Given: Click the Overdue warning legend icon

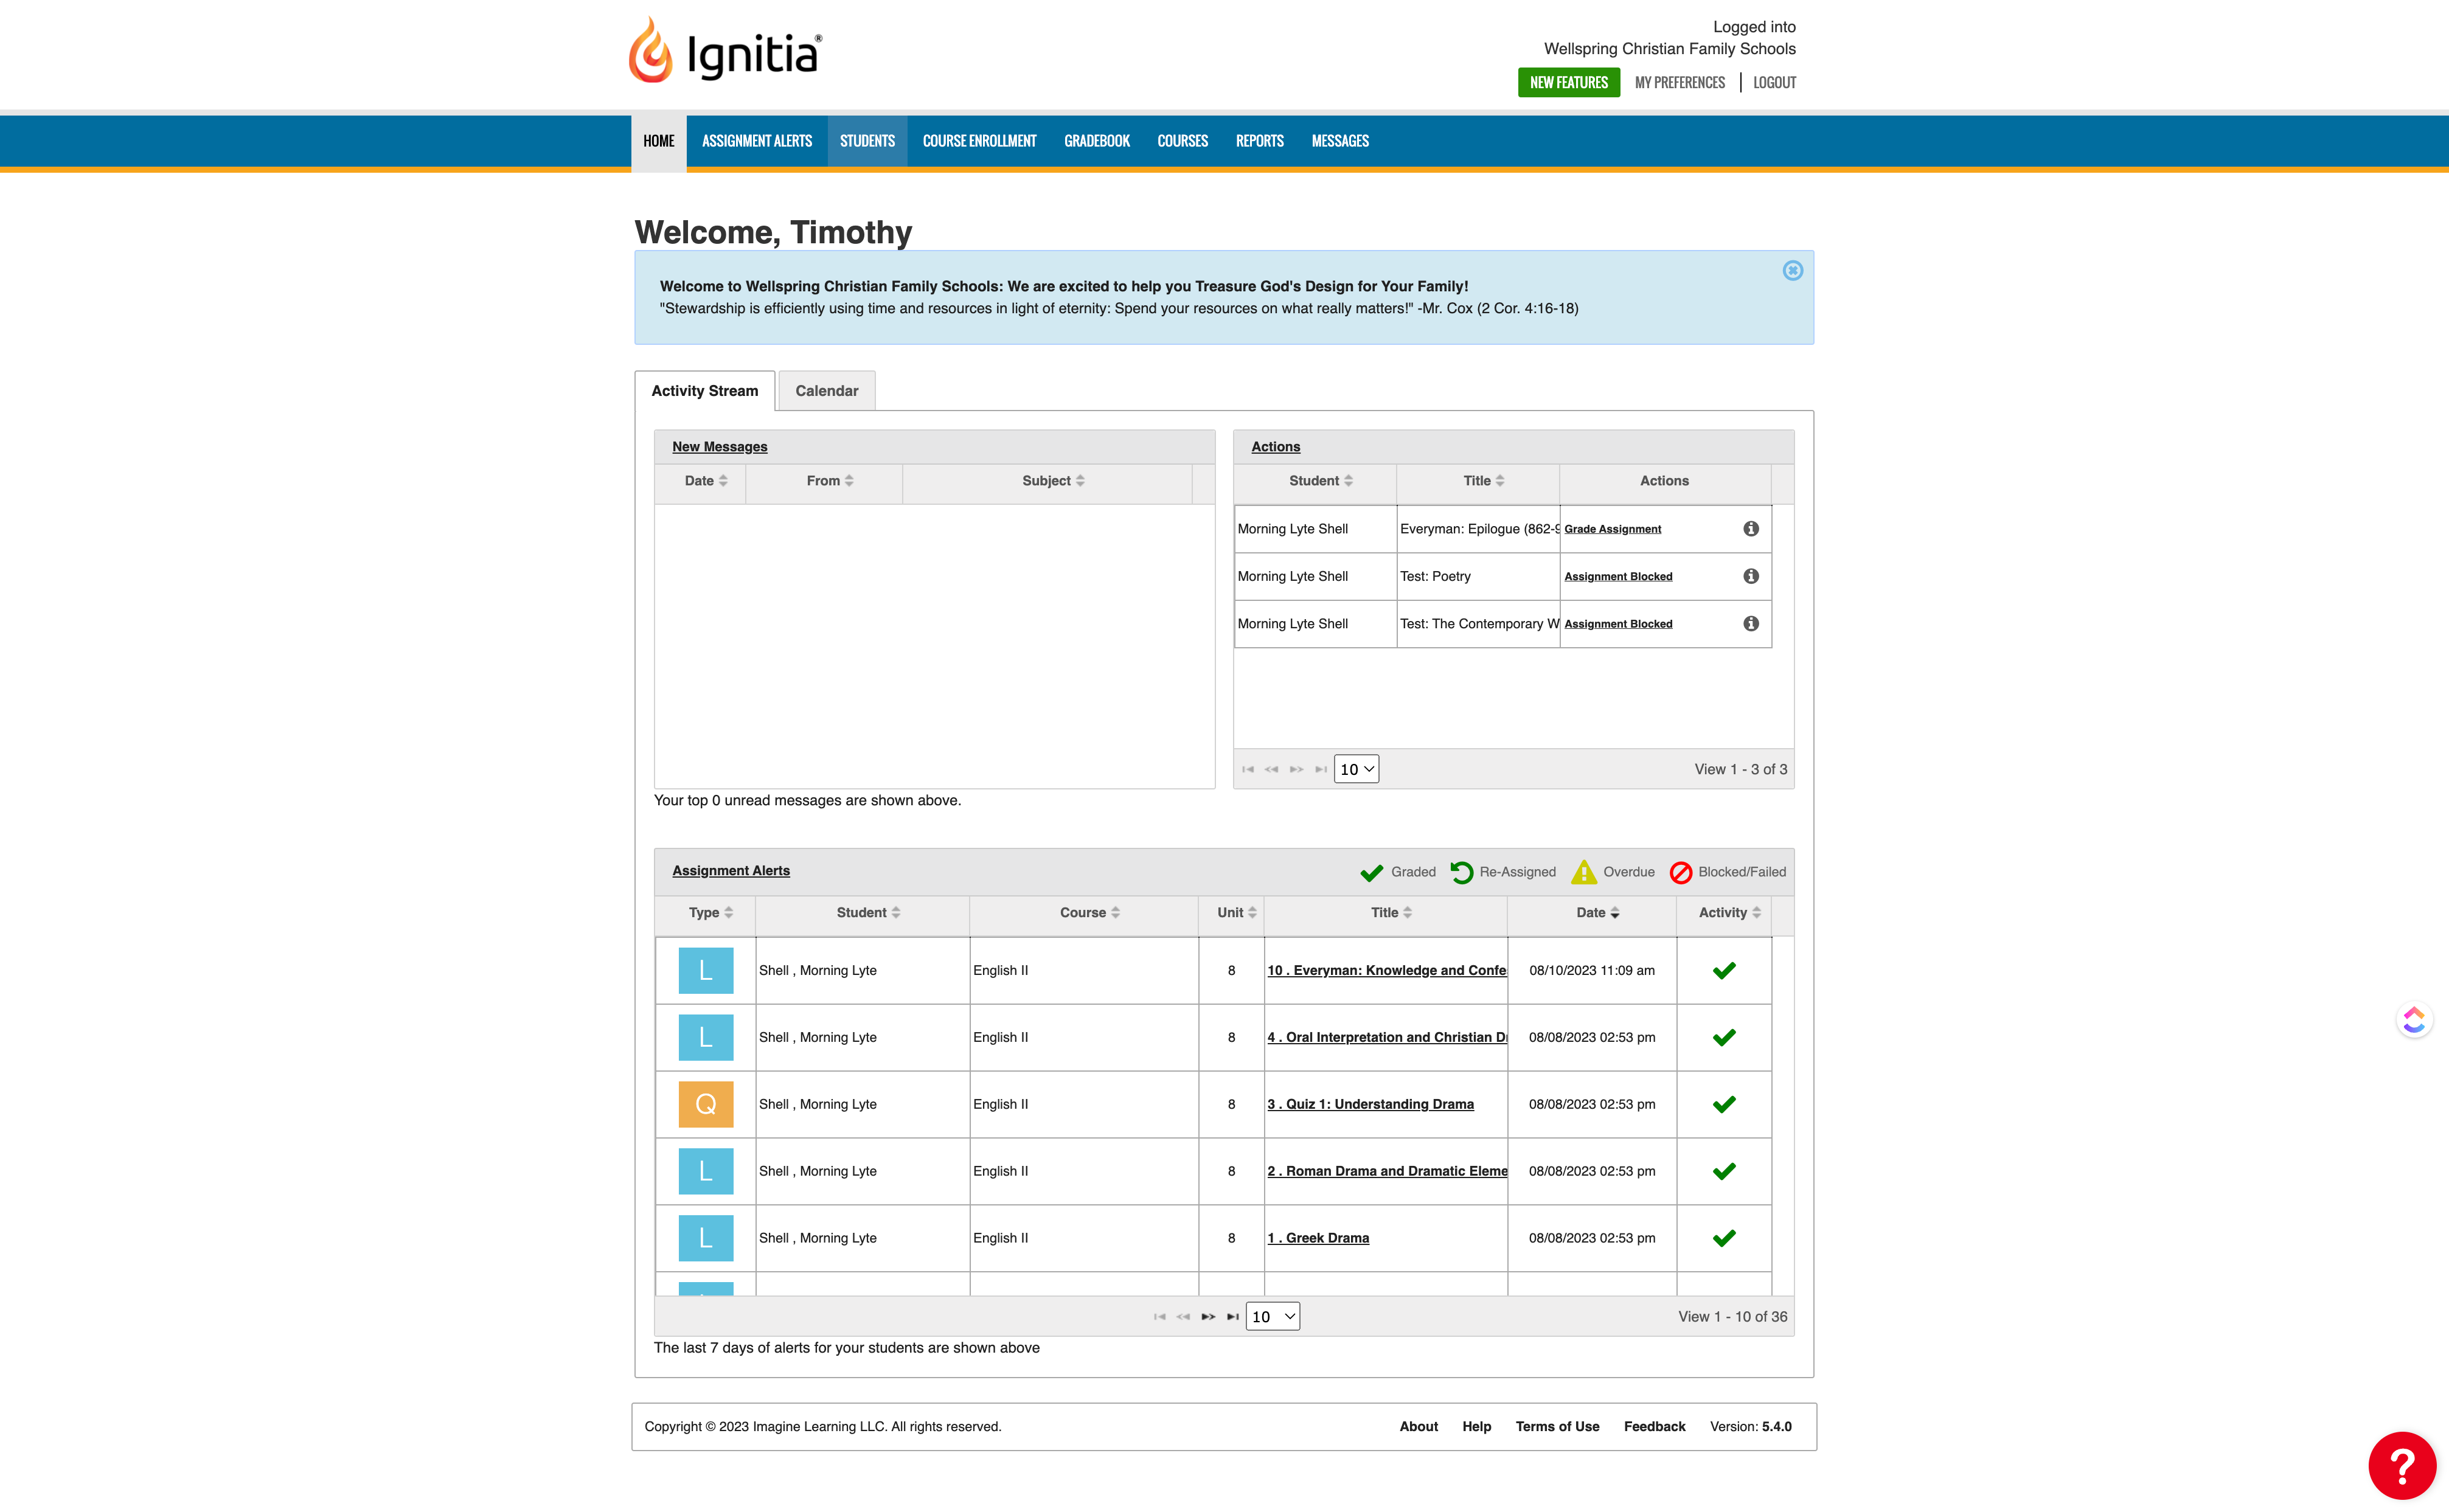Looking at the screenshot, I should pyautogui.click(x=1584, y=872).
